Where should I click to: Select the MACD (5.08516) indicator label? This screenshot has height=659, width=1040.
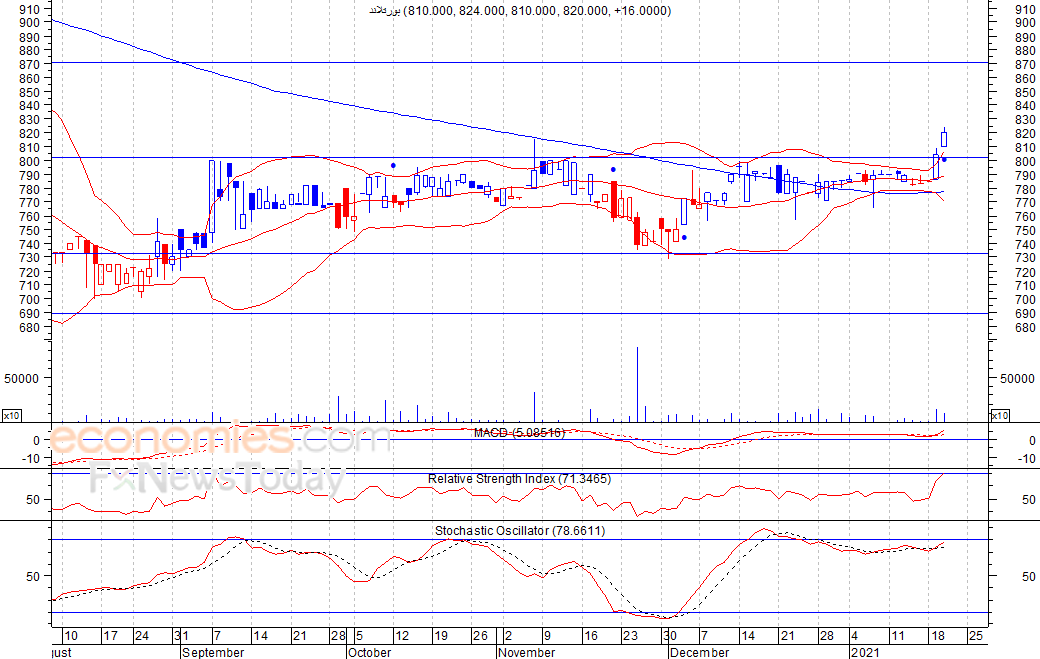[519, 433]
